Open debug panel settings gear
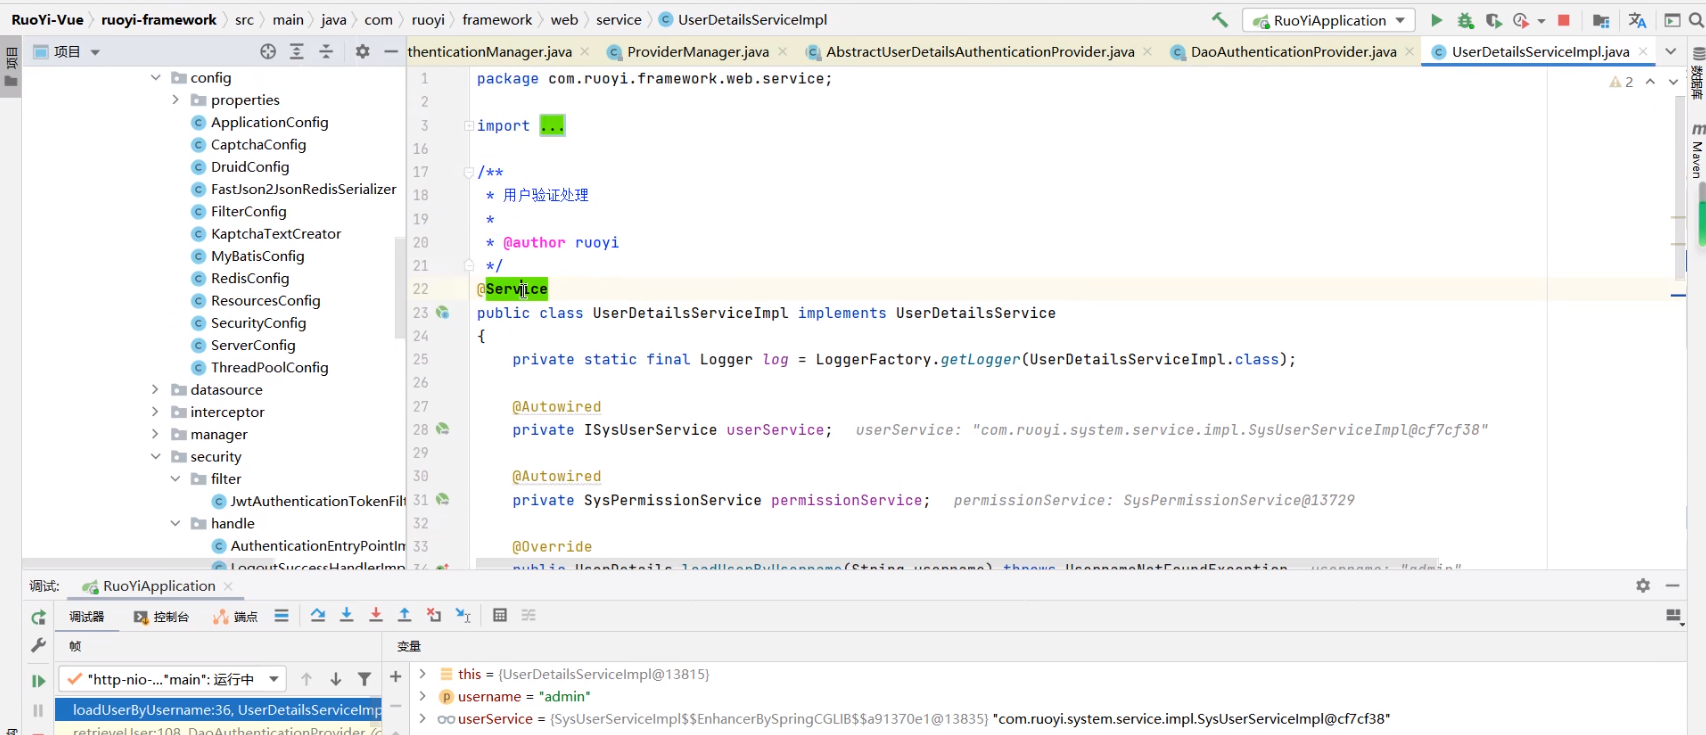 (x=1643, y=586)
